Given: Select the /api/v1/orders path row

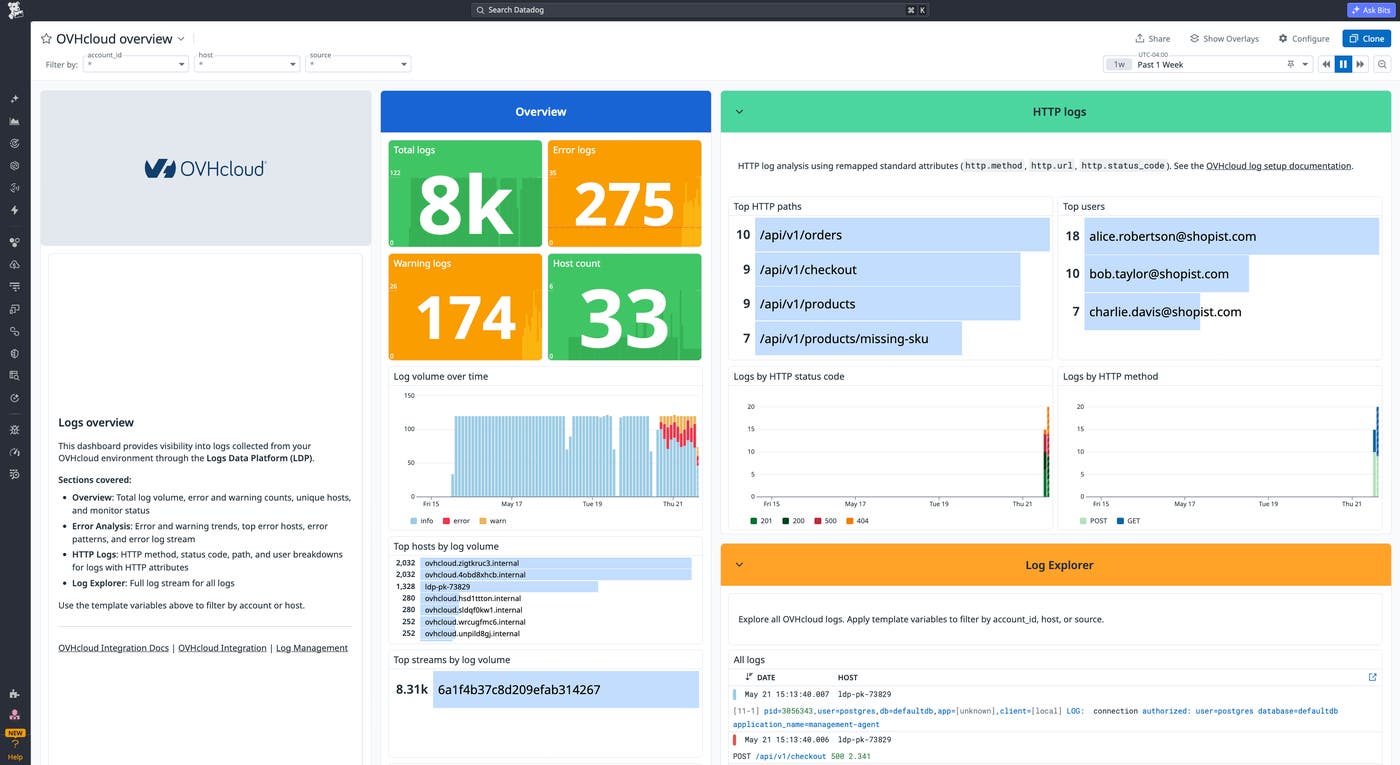Looking at the screenshot, I should 890,235.
